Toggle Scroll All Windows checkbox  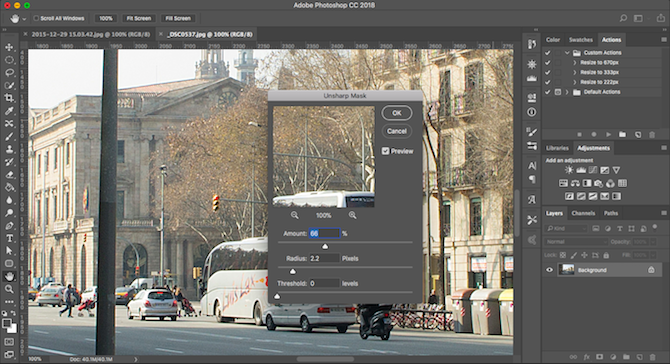point(36,18)
